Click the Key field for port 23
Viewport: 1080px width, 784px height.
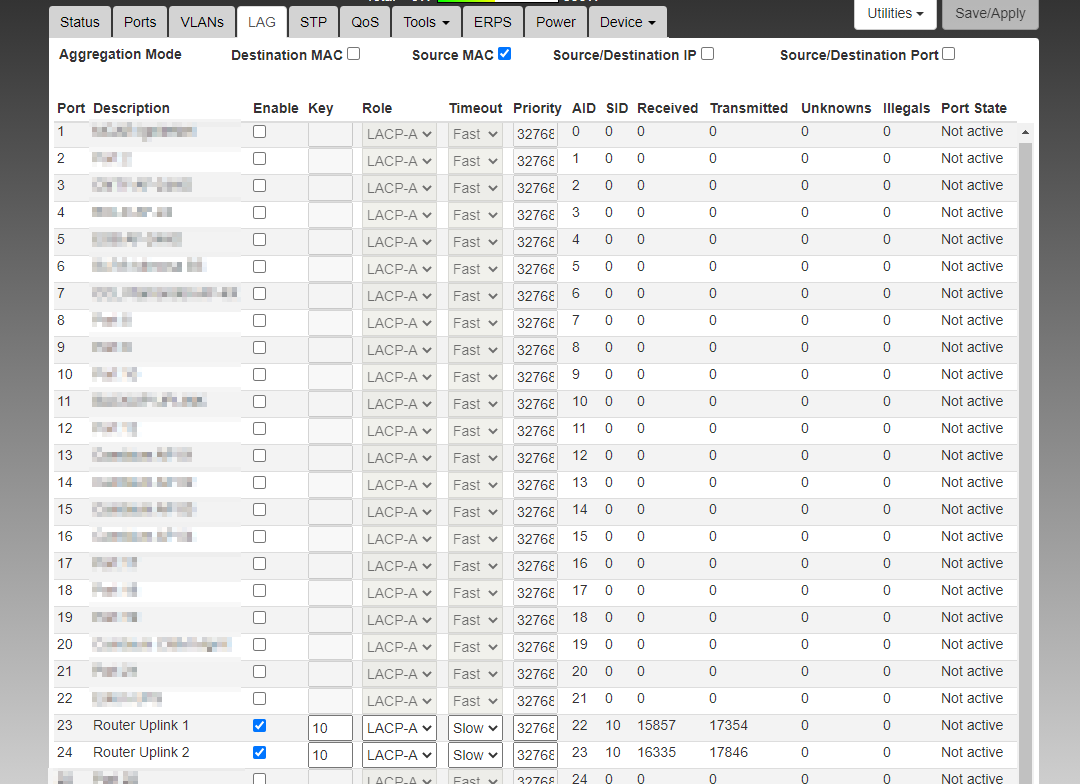click(330, 728)
